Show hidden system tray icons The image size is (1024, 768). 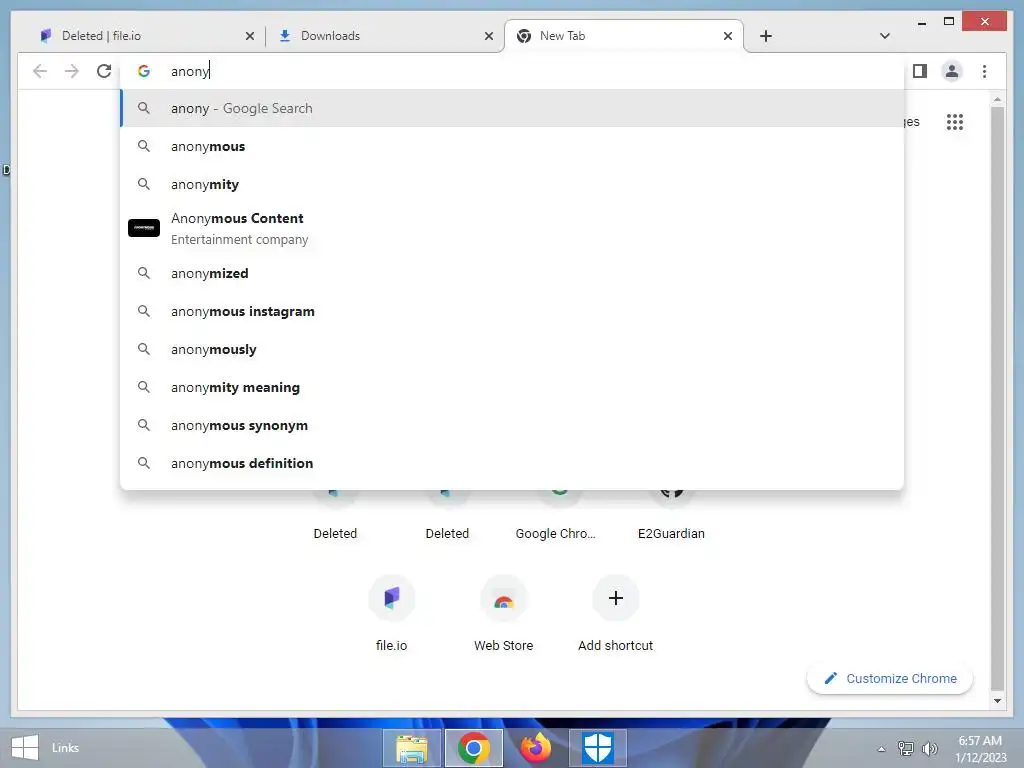point(882,749)
